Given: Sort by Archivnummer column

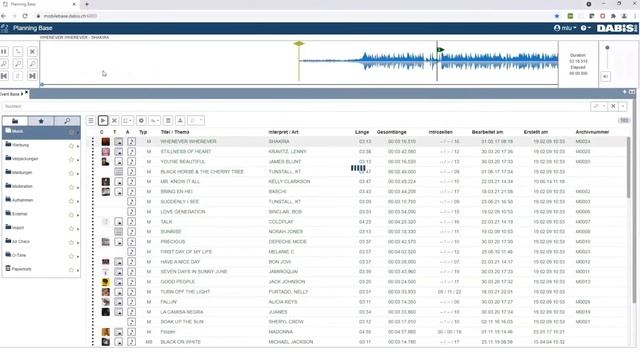Looking at the screenshot, I should click(x=592, y=132).
